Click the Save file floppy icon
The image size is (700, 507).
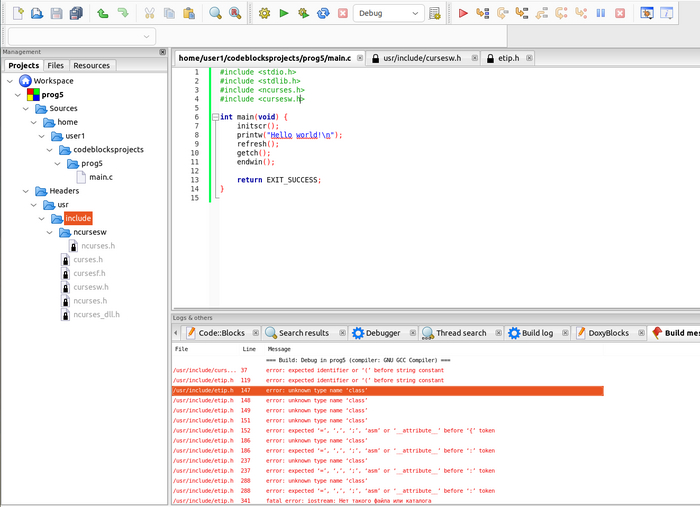(x=57, y=14)
